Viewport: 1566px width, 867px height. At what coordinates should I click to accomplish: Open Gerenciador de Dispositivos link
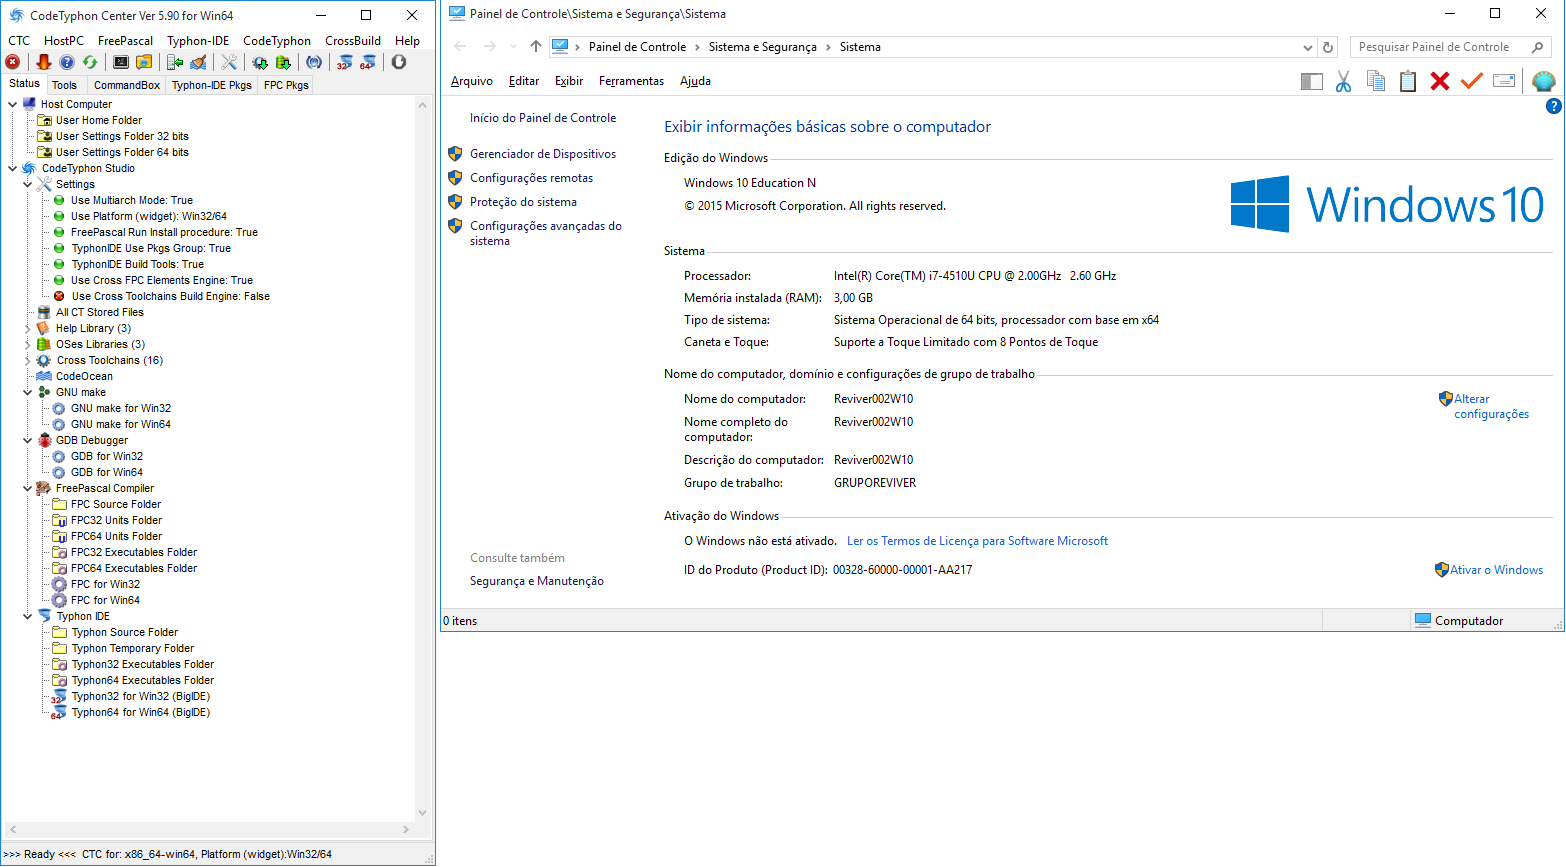[x=543, y=154]
